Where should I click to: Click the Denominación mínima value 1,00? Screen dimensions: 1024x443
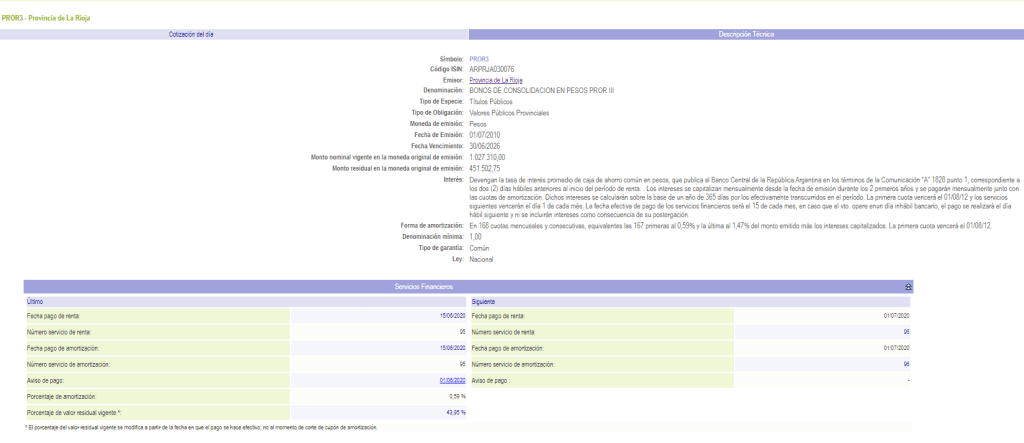click(475, 237)
